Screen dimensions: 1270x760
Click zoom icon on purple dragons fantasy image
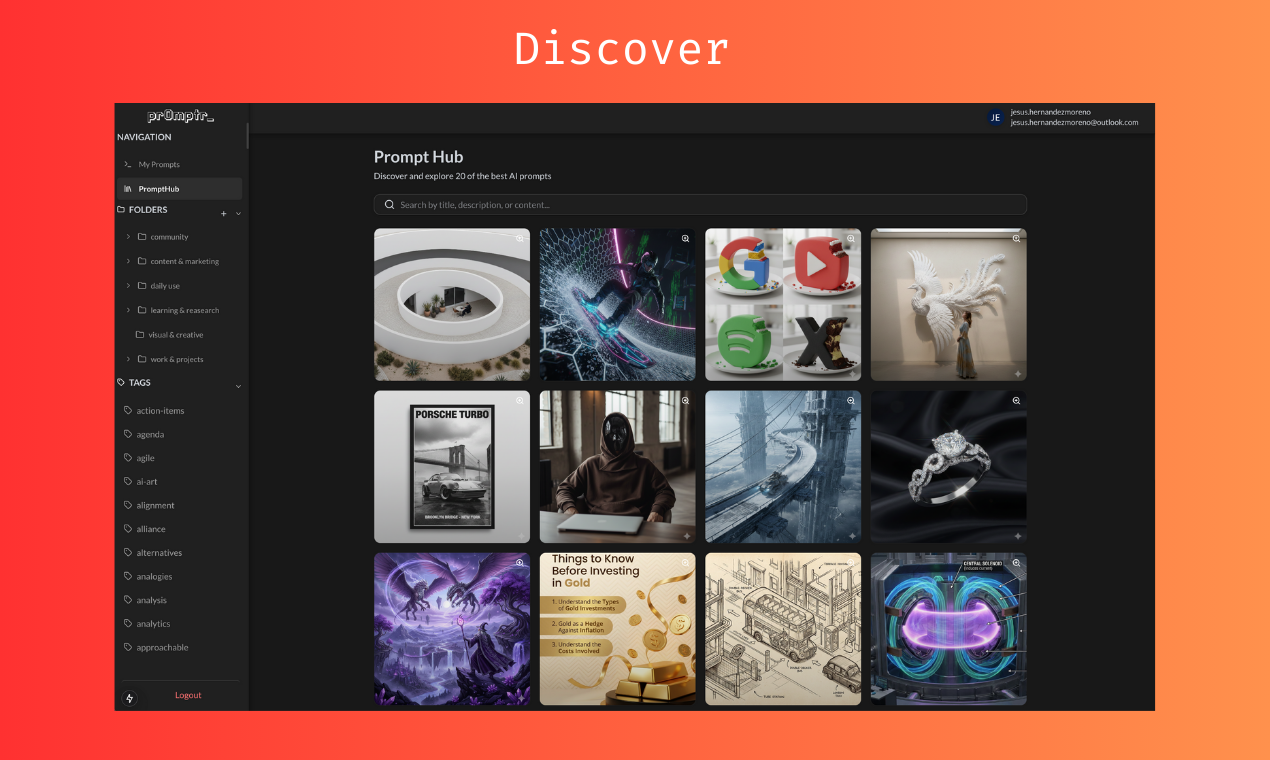(520, 563)
